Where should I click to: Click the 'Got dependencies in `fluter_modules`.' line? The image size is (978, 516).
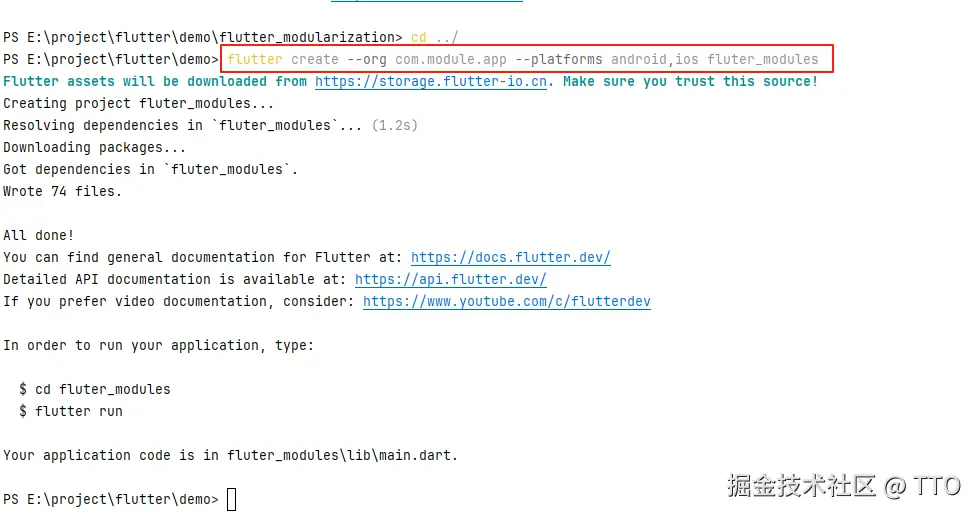click(150, 170)
